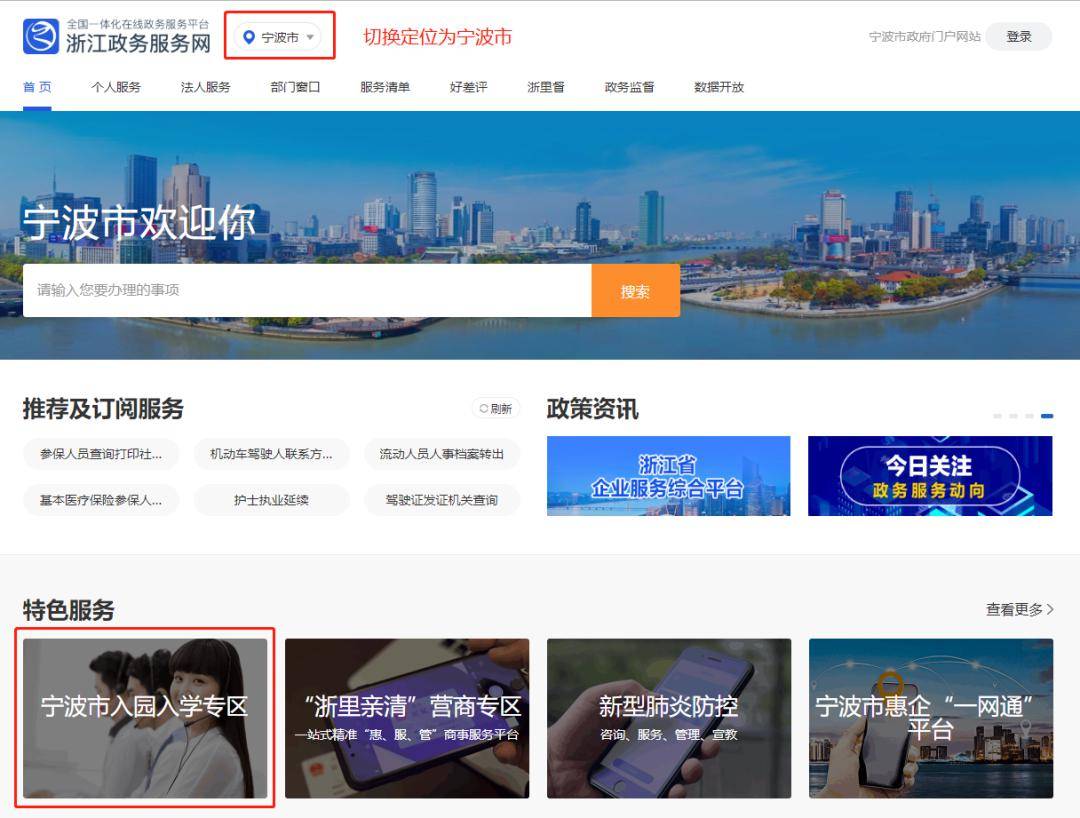
Task: Select 参保人员查询打印社... service tag
Action: click(101, 454)
